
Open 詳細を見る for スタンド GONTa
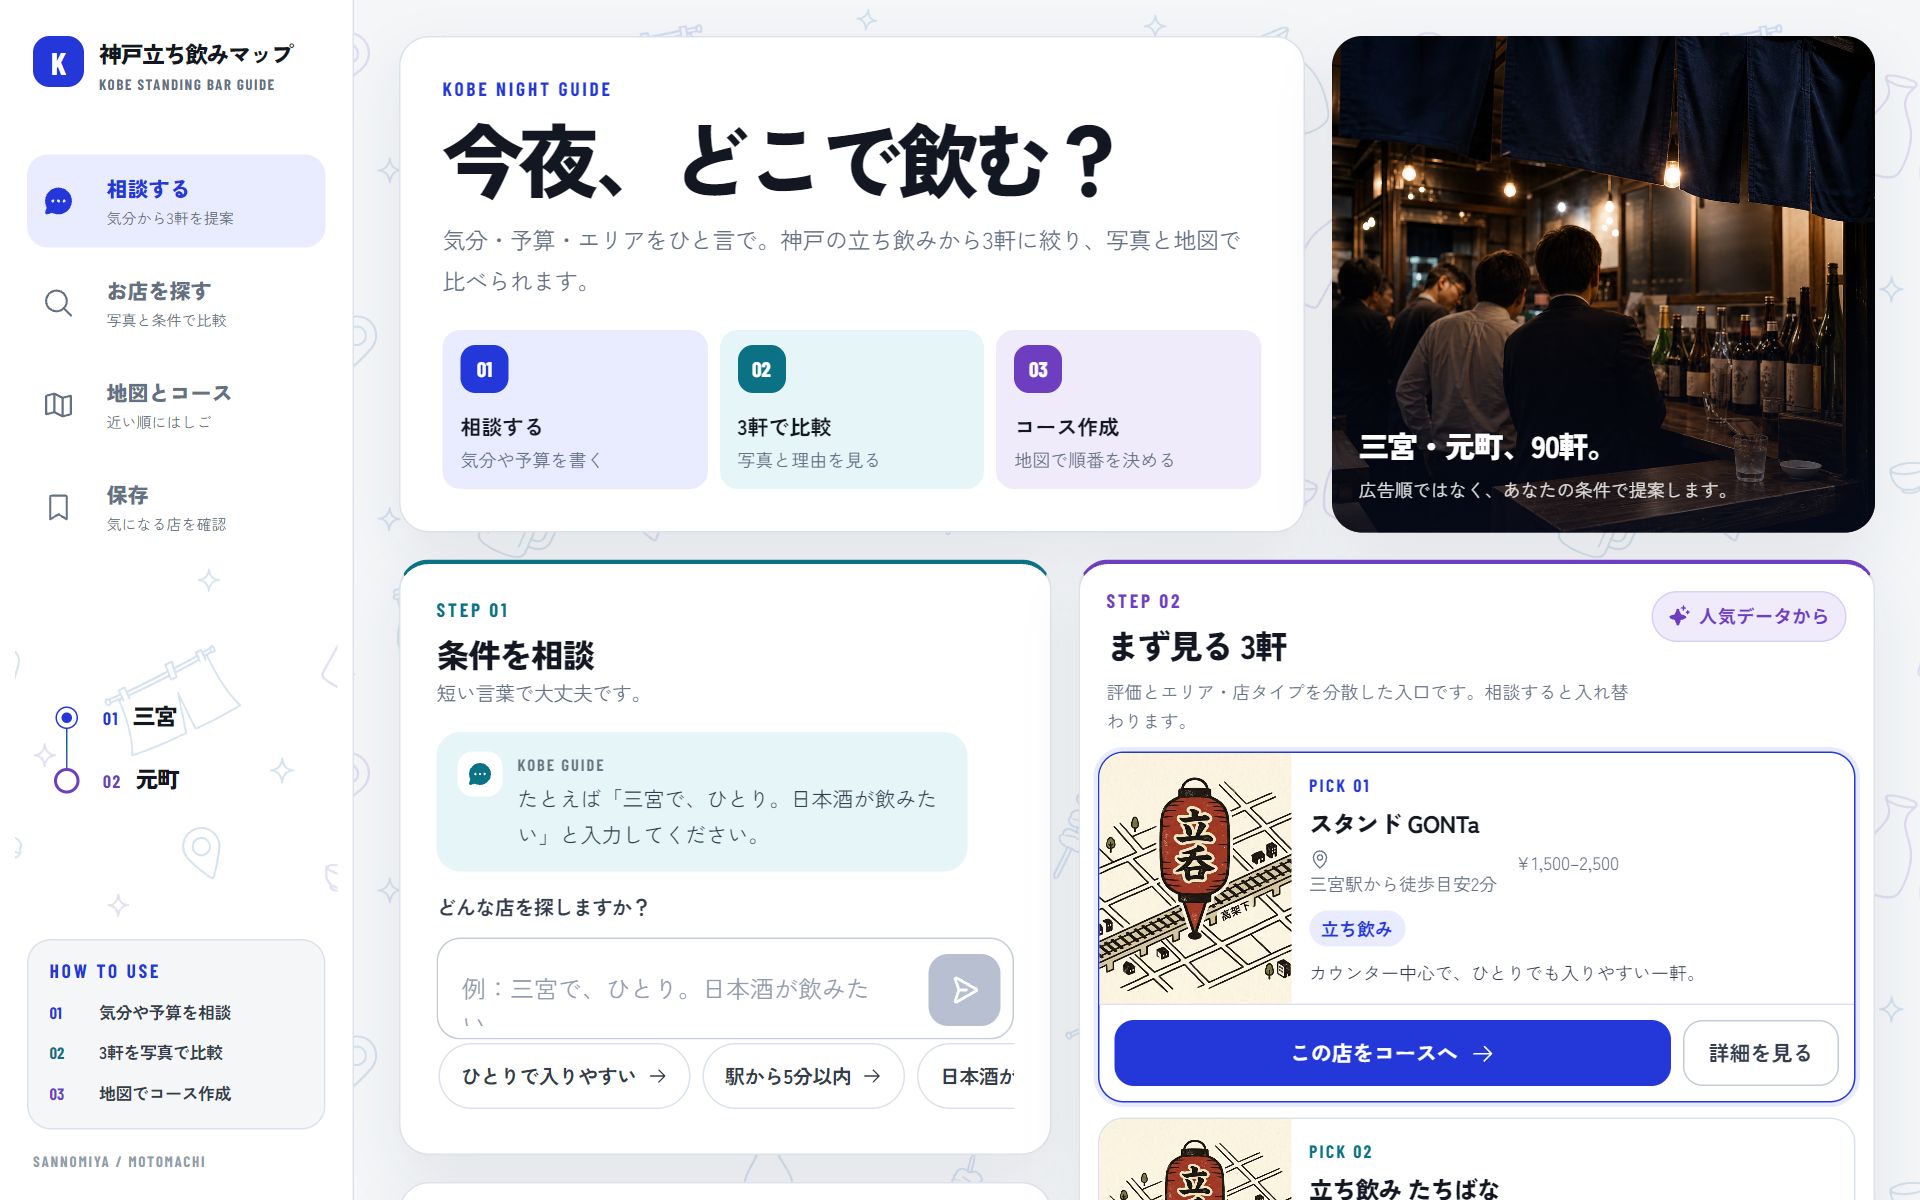pyautogui.click(x=1760, y=1053)
